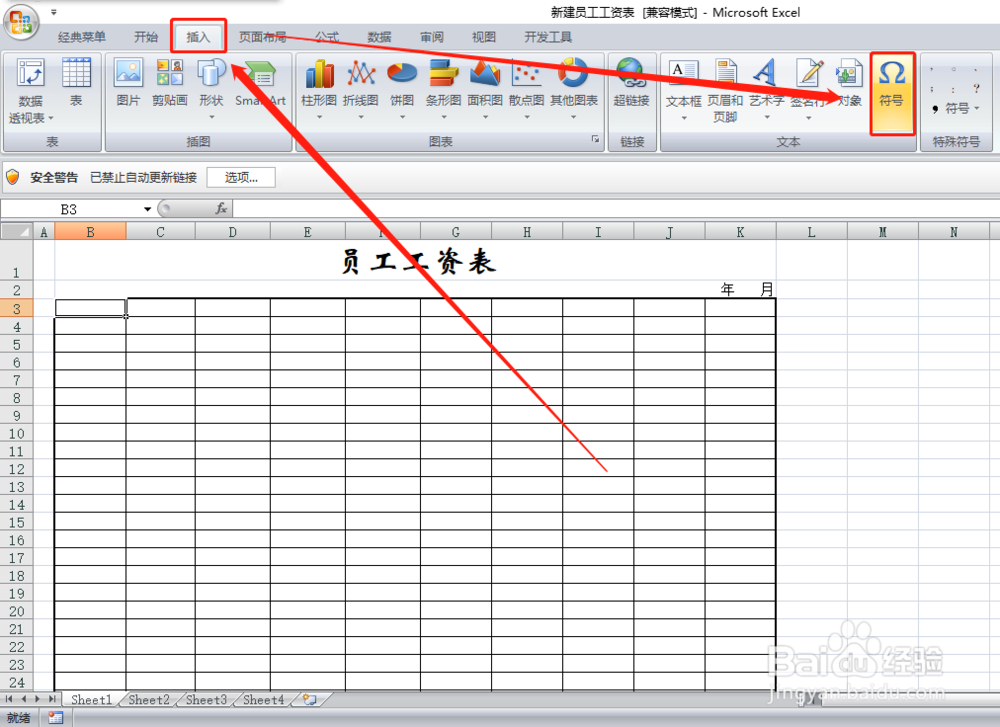1000x727 pixels.
Task: Insert a pie chart (饼图)
Action: 402,89
